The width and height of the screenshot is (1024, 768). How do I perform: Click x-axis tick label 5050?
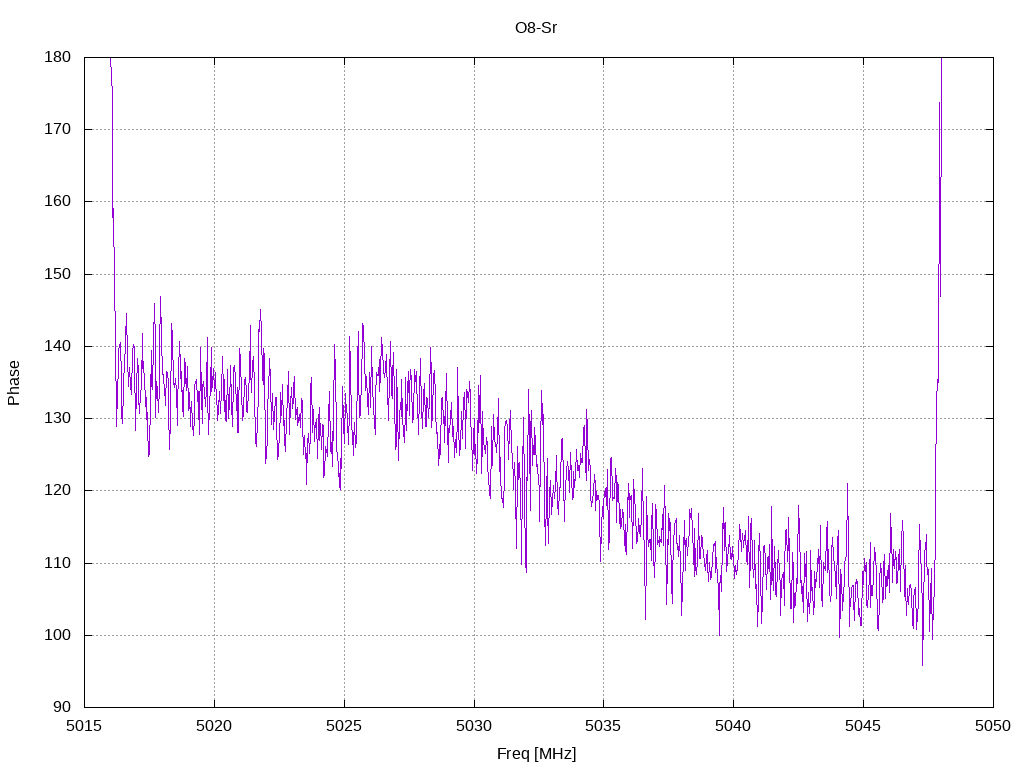tap(993, 726)
